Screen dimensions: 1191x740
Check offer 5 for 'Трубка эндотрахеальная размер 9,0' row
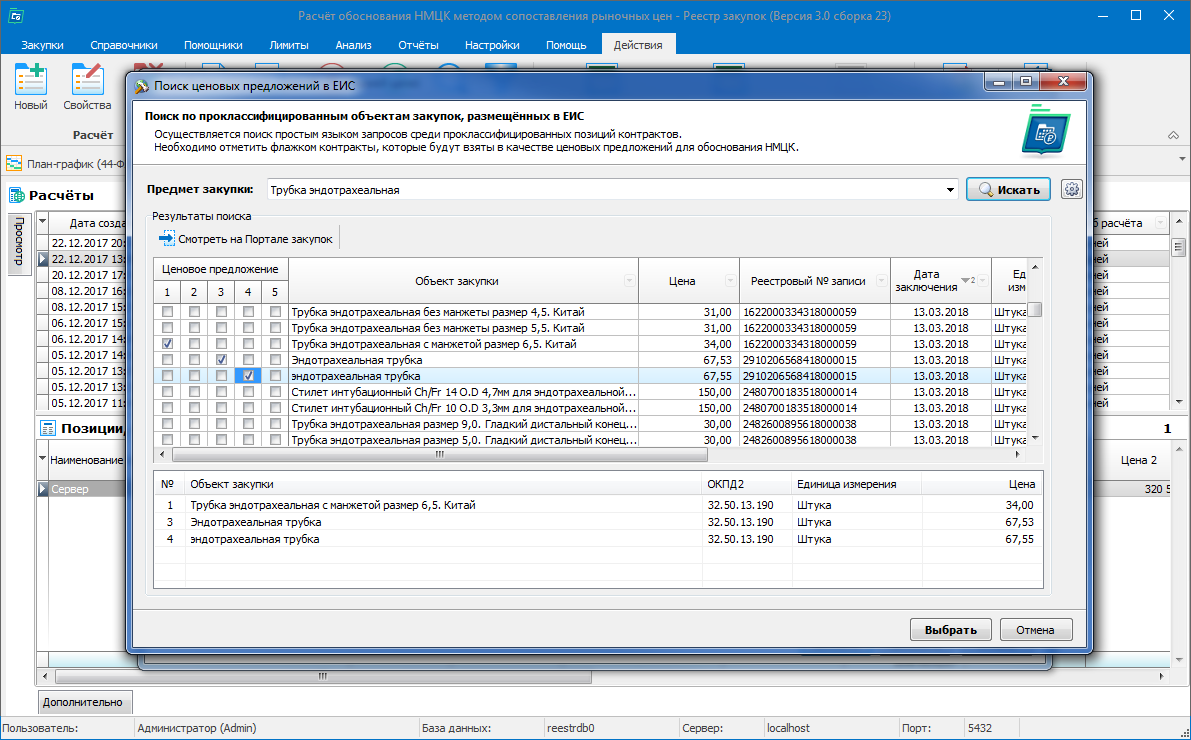[275, 423]
